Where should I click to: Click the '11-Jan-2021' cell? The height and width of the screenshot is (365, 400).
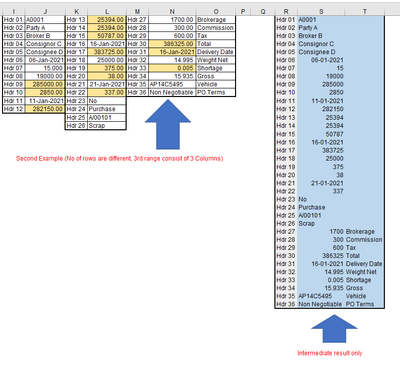(x=45, y=101)
